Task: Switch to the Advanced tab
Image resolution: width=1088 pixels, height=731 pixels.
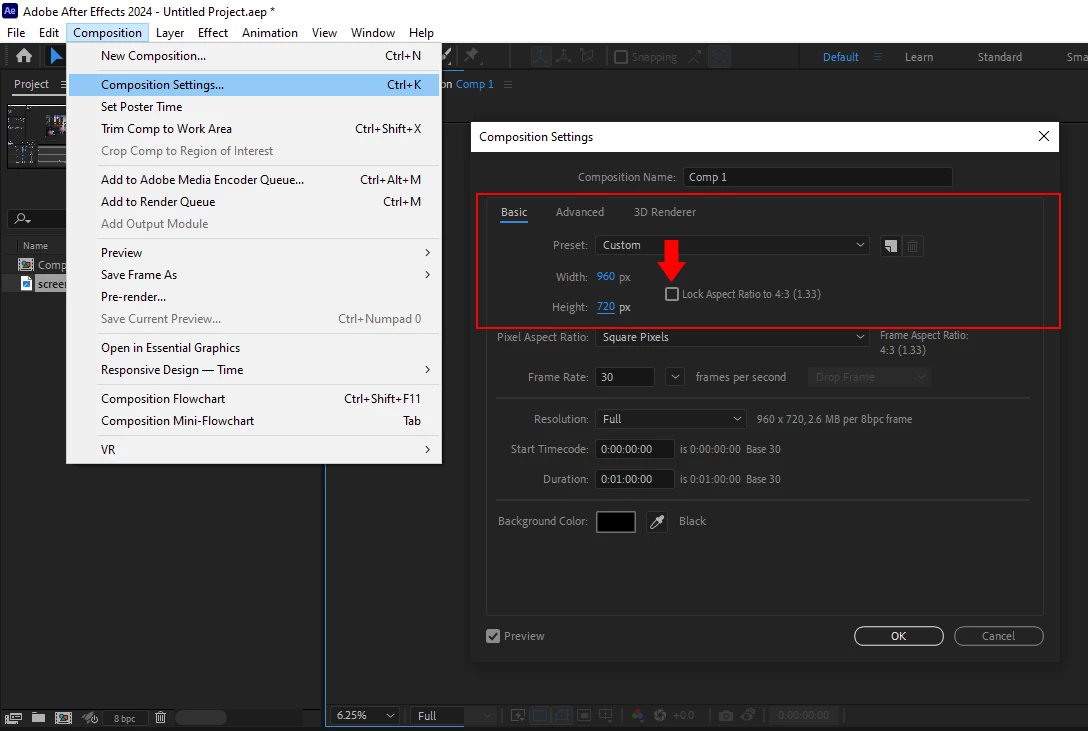Action: [579, 212]
